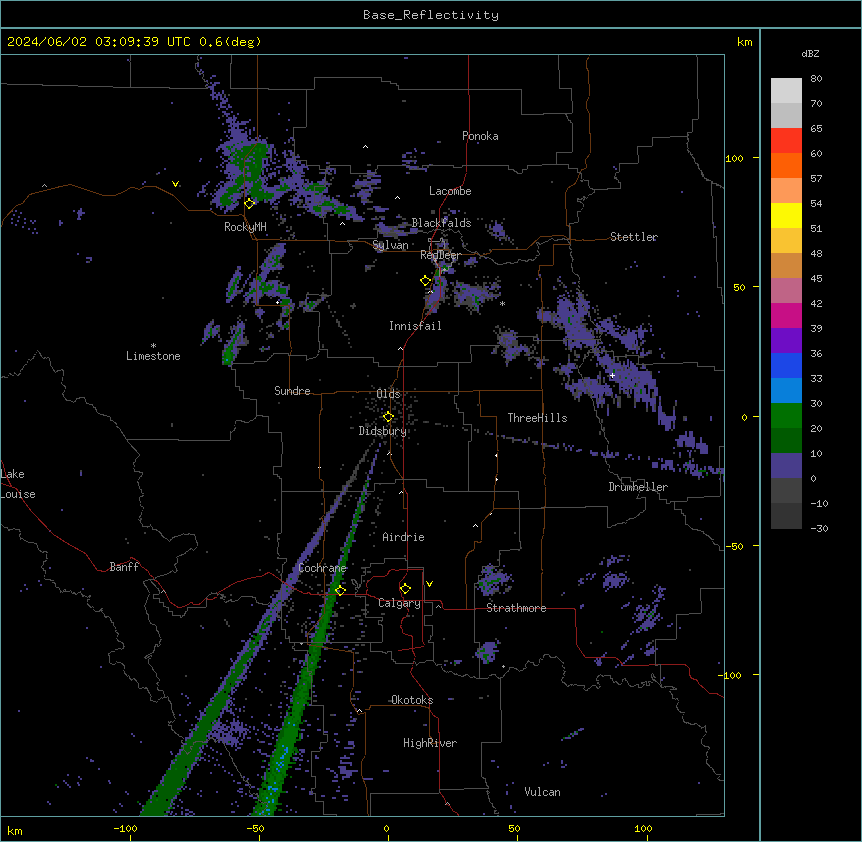862x842 pixels.
Task: Pick the royal blue 36-33 dBZ swatch
Action: click(x=786, y=365)
